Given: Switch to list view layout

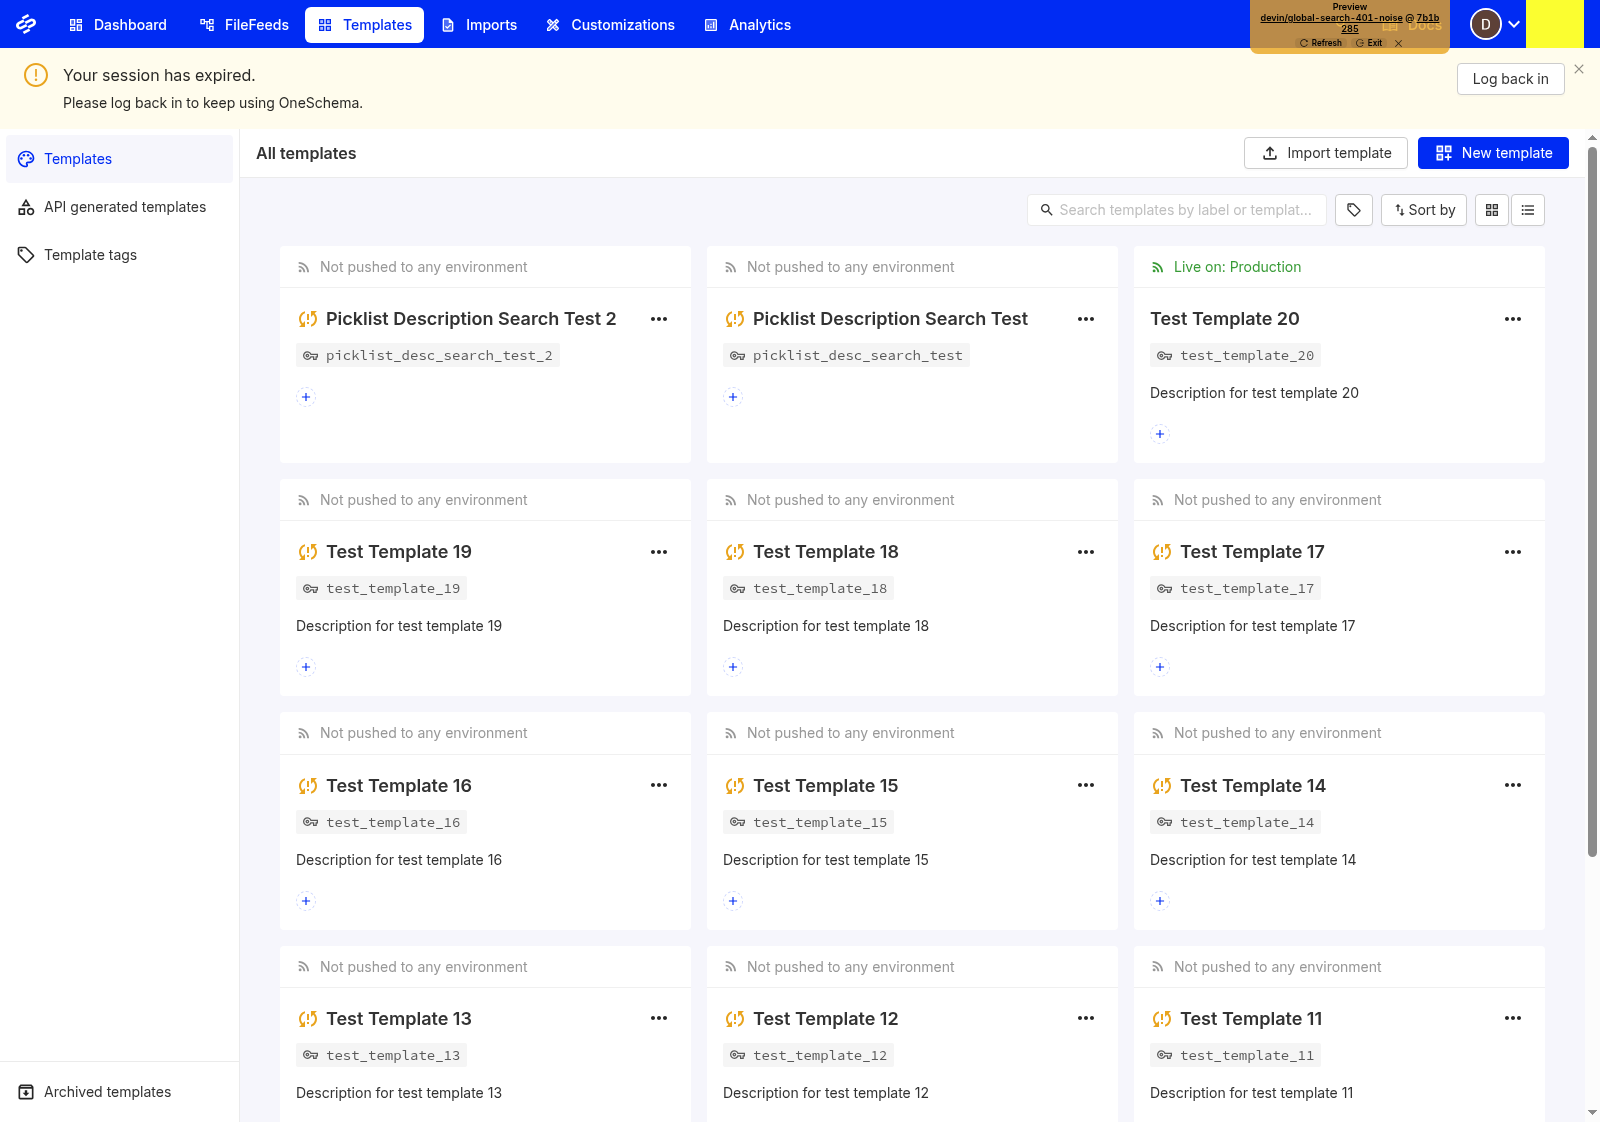Looking at the screenshot, I should tap(1528, 210).
